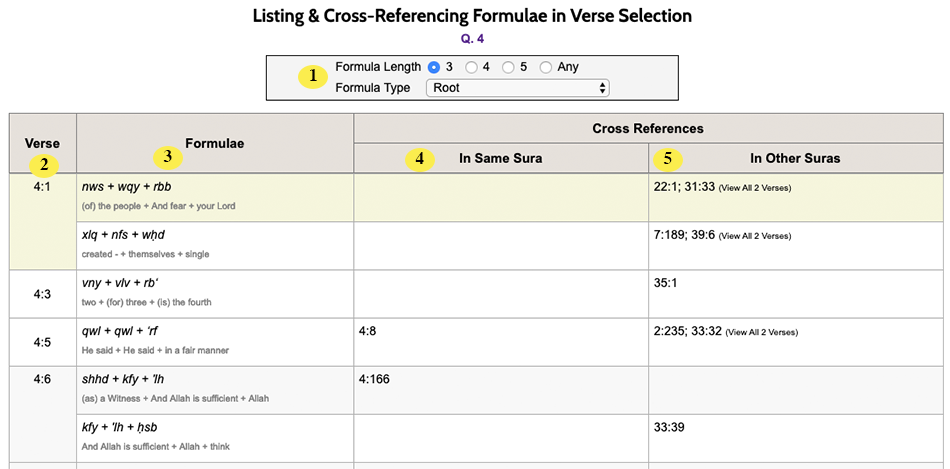View All 2 Verses for 22:1; 31:33
Screen dimensions: 950x469
pyautogui.click(x=755, y=188)
